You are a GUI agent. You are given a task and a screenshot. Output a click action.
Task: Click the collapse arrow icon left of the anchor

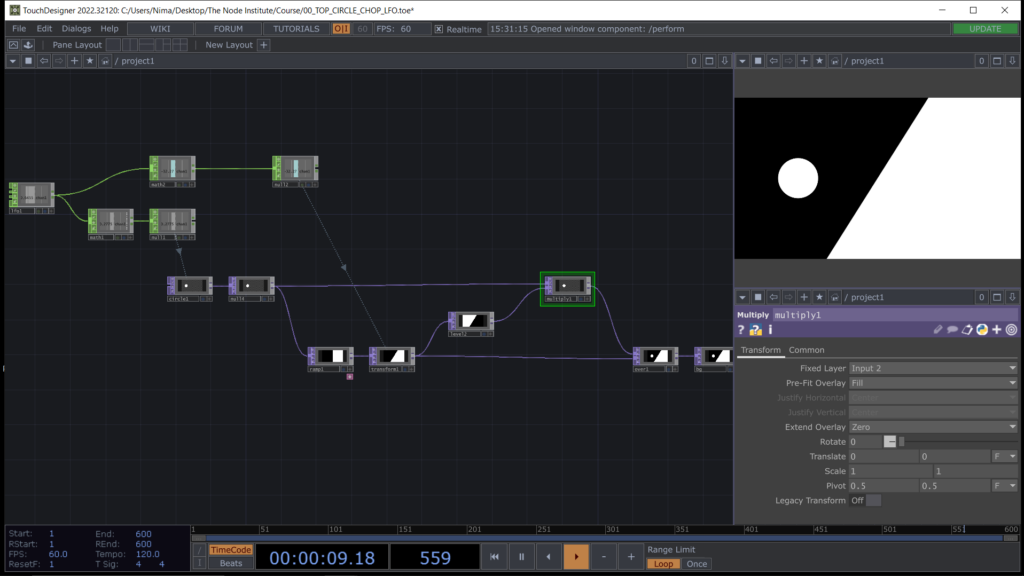point(13,44)
